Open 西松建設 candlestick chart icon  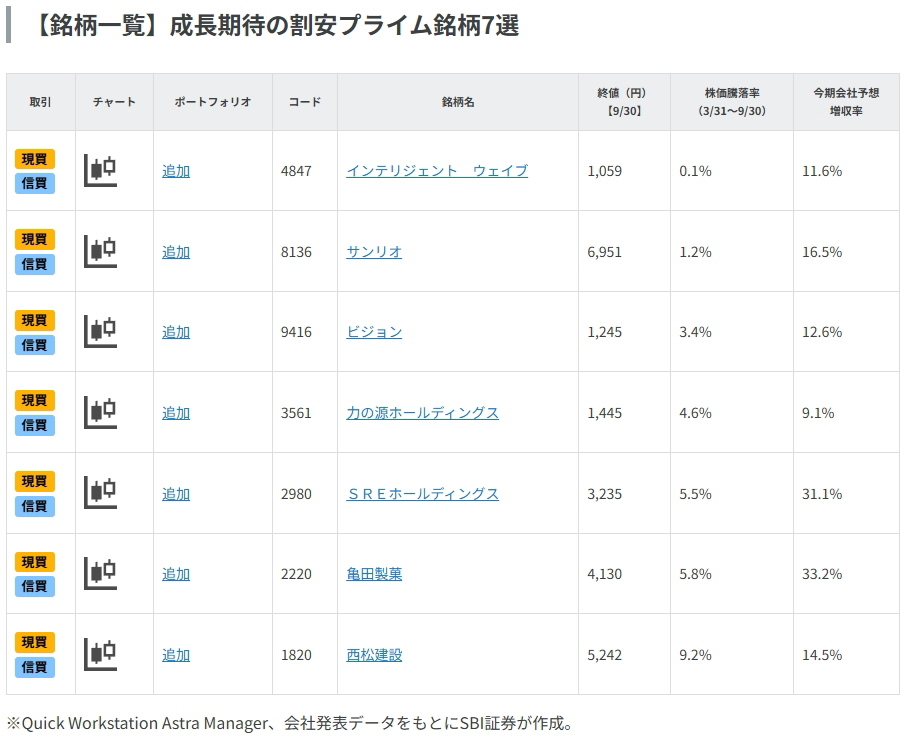point(100,654)
